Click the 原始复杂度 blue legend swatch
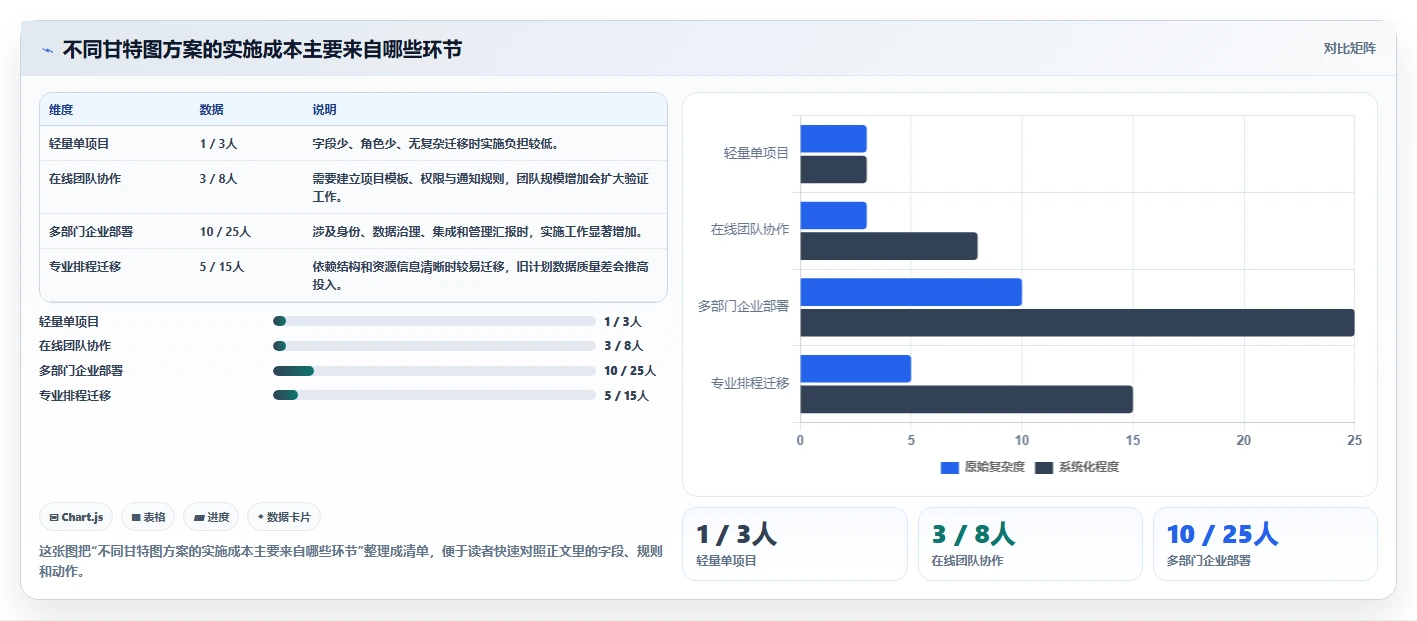The width and height of the screenshot is (1417, 621). tap(950, 467)
